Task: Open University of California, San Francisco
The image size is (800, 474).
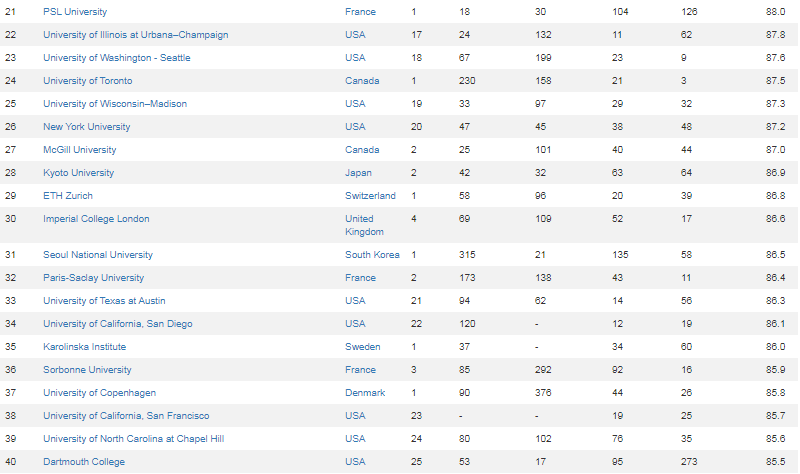Action: click(x=126, y=415)
